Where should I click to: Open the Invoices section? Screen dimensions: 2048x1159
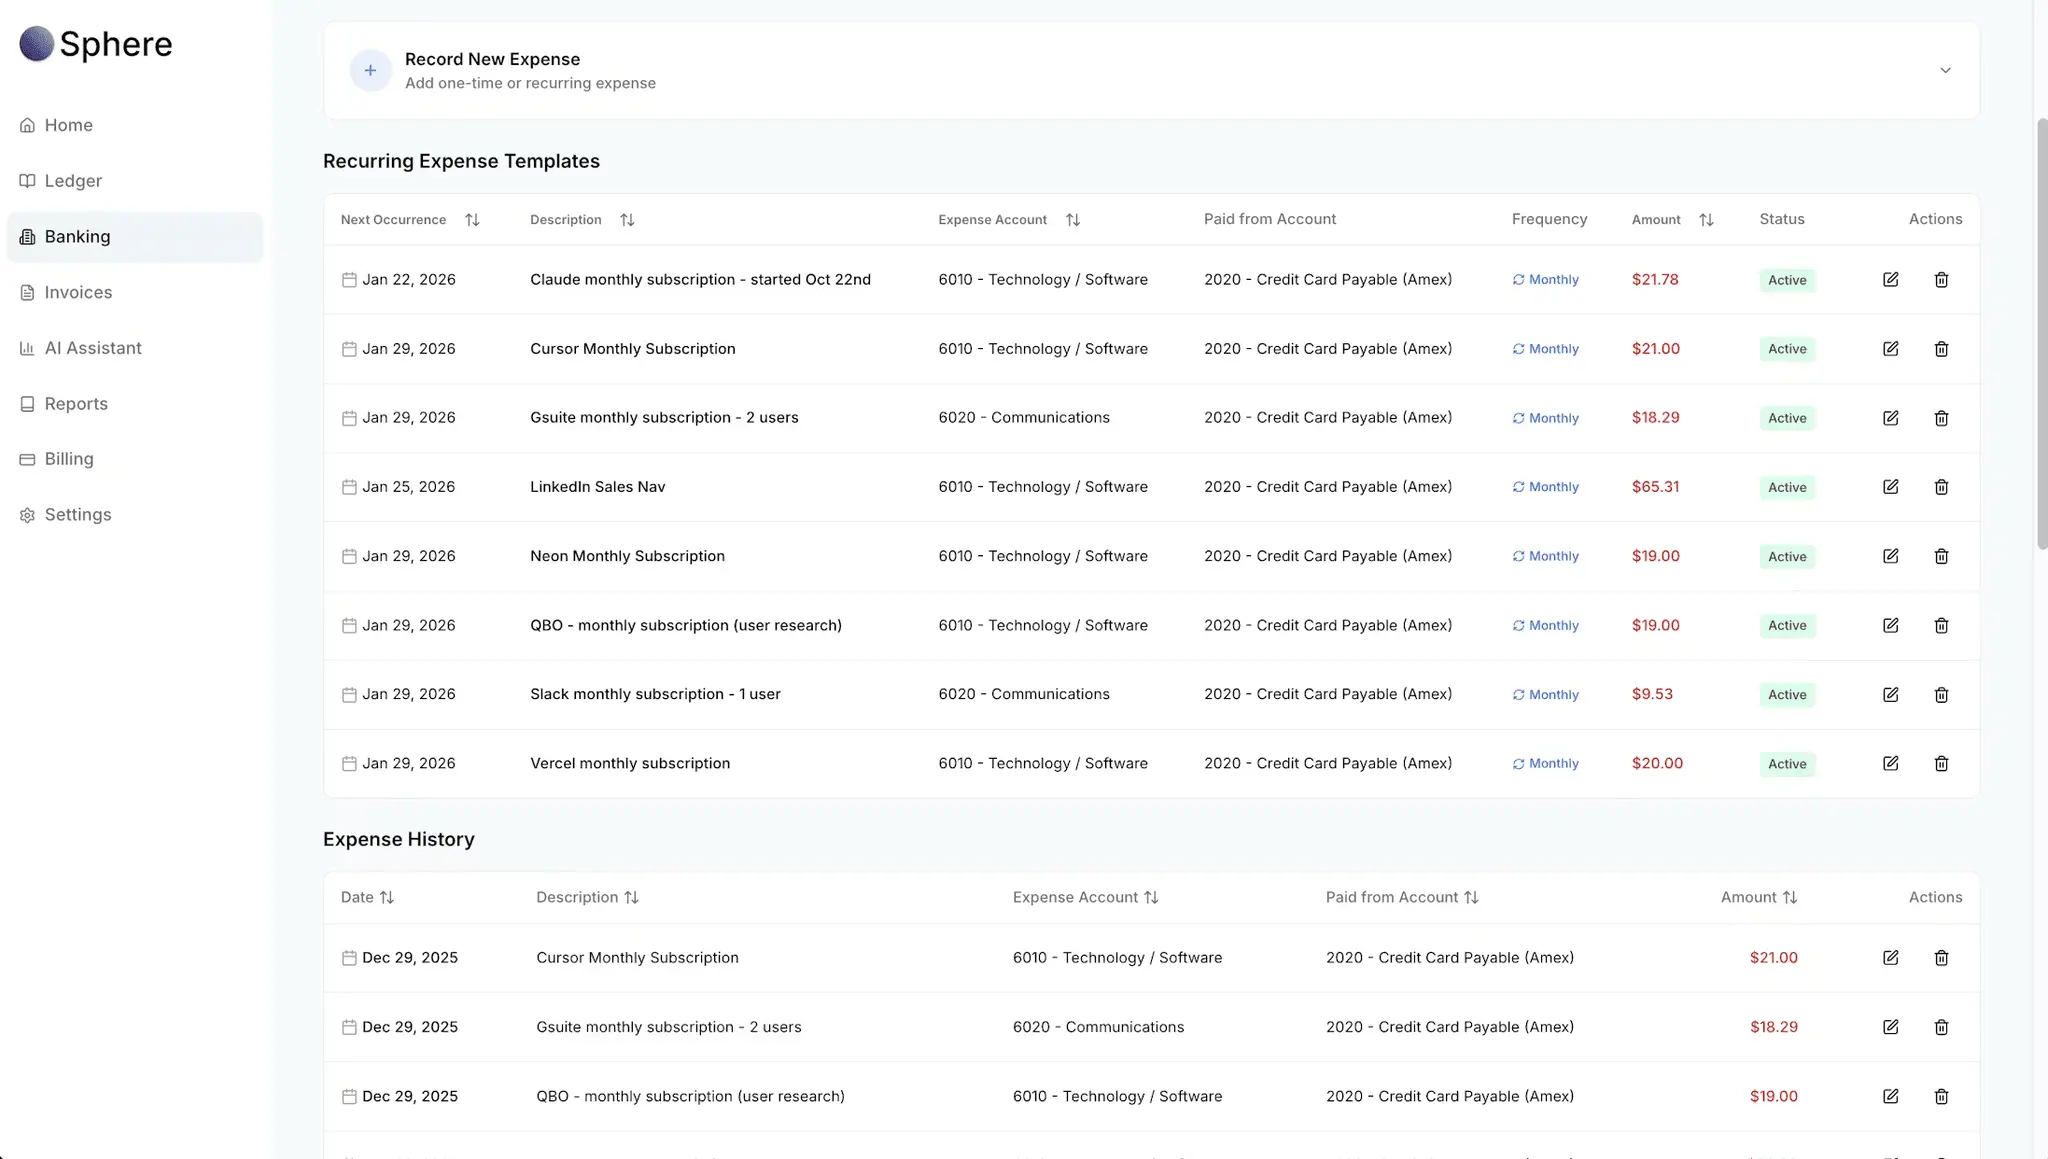(x=135, y=292)
